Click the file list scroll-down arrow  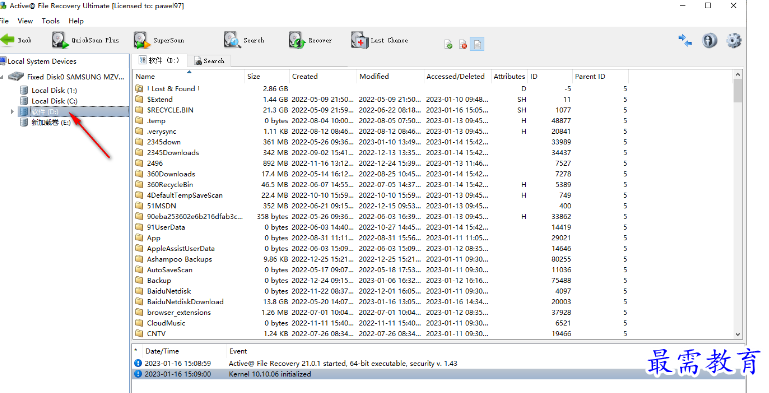click(738, 334)
